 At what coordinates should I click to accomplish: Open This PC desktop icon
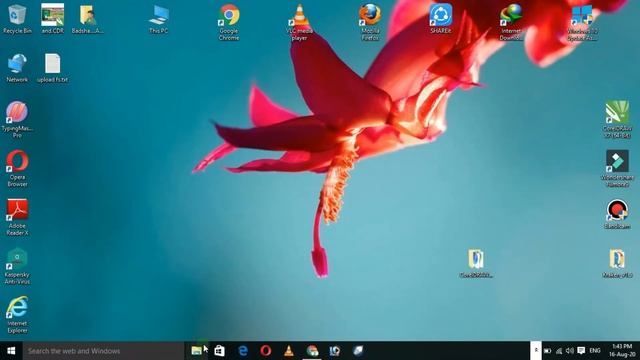coord(158,19)
